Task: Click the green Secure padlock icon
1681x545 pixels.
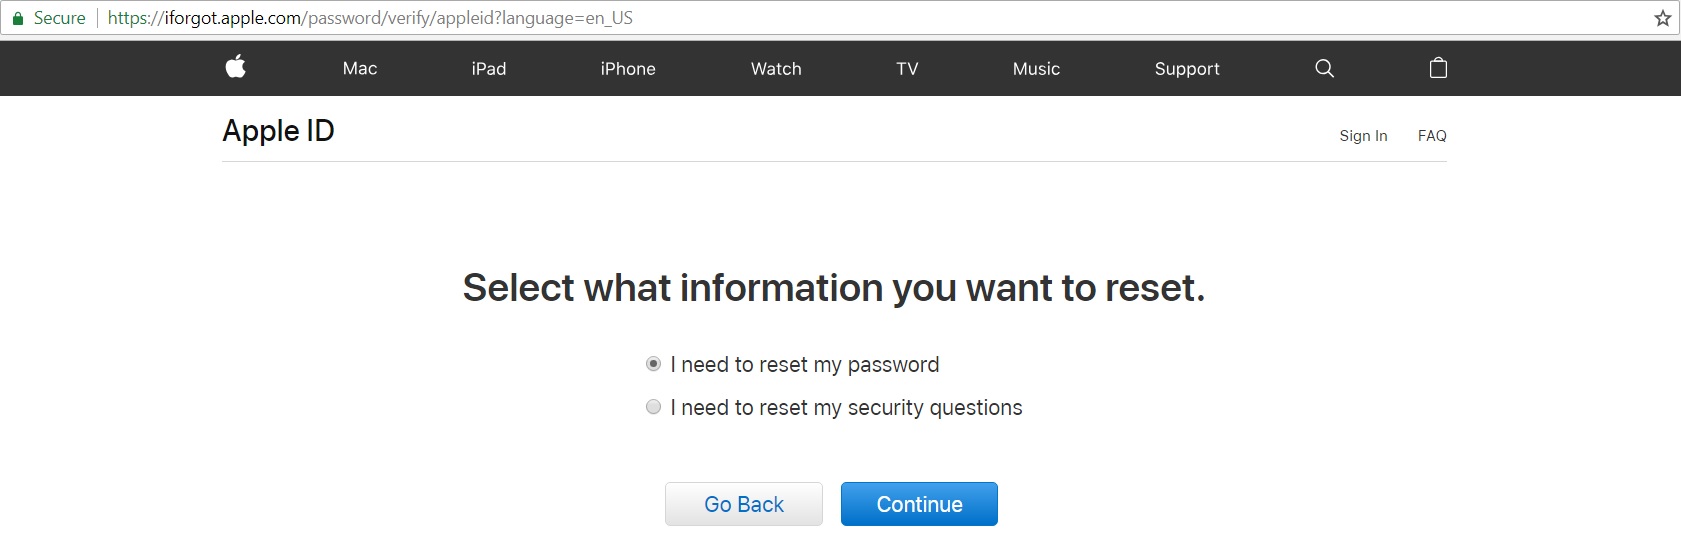Action: [x=17, y=18]
